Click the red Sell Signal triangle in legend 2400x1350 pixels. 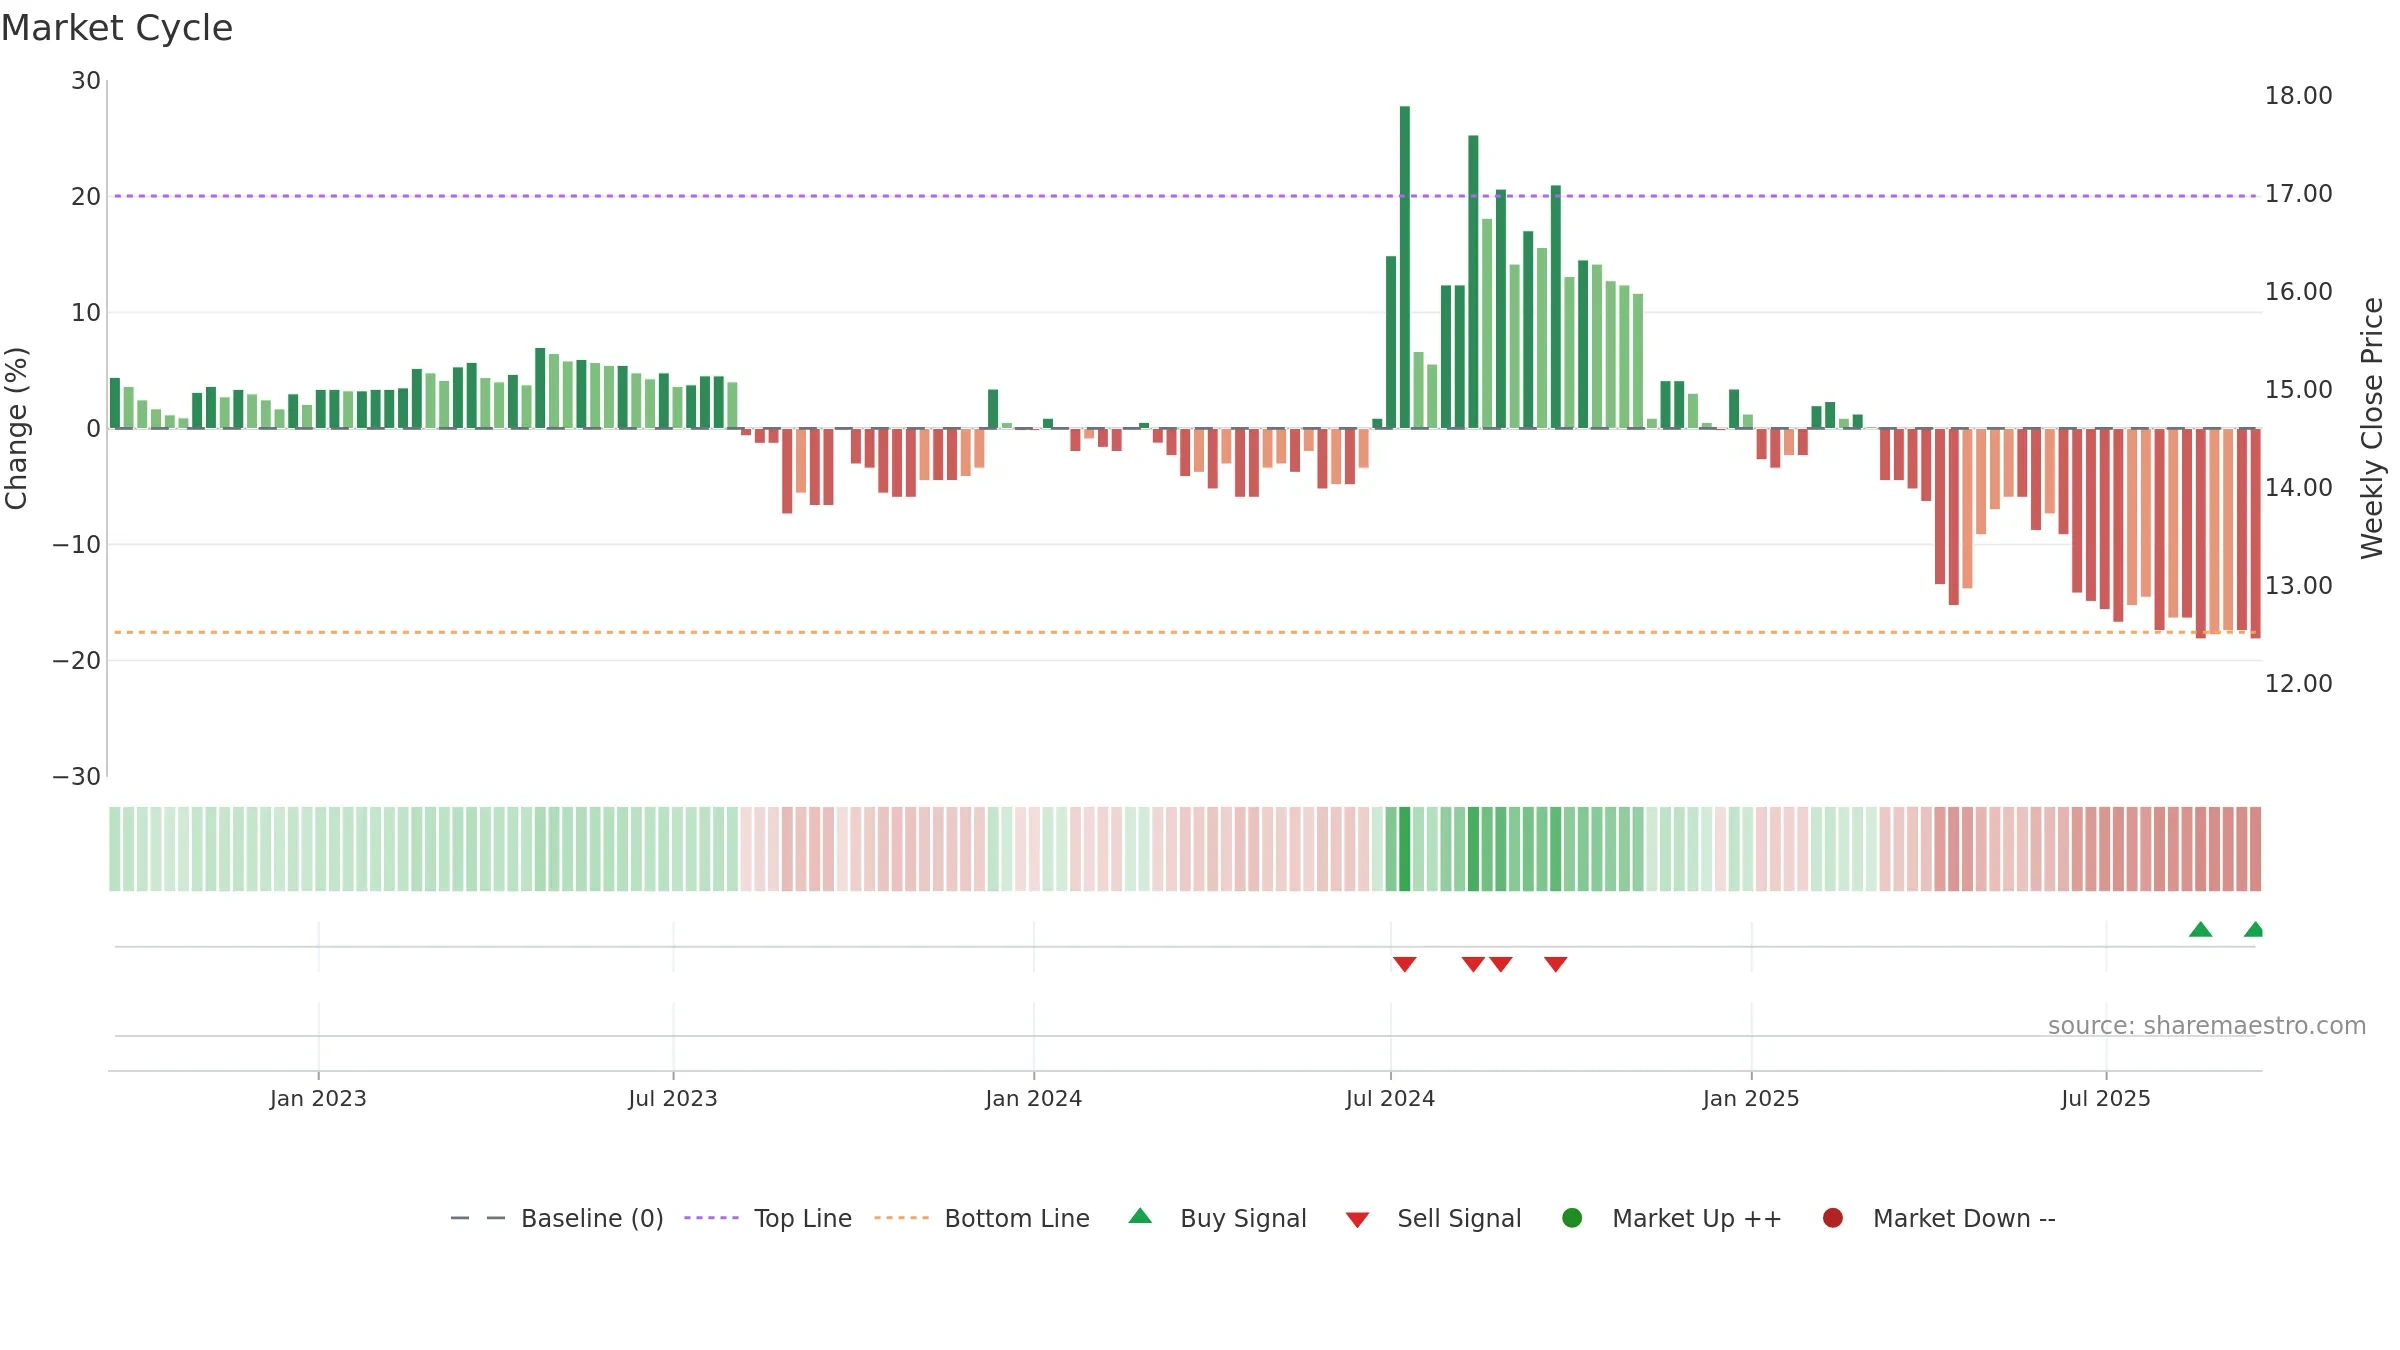[x=1357, y=1220]
